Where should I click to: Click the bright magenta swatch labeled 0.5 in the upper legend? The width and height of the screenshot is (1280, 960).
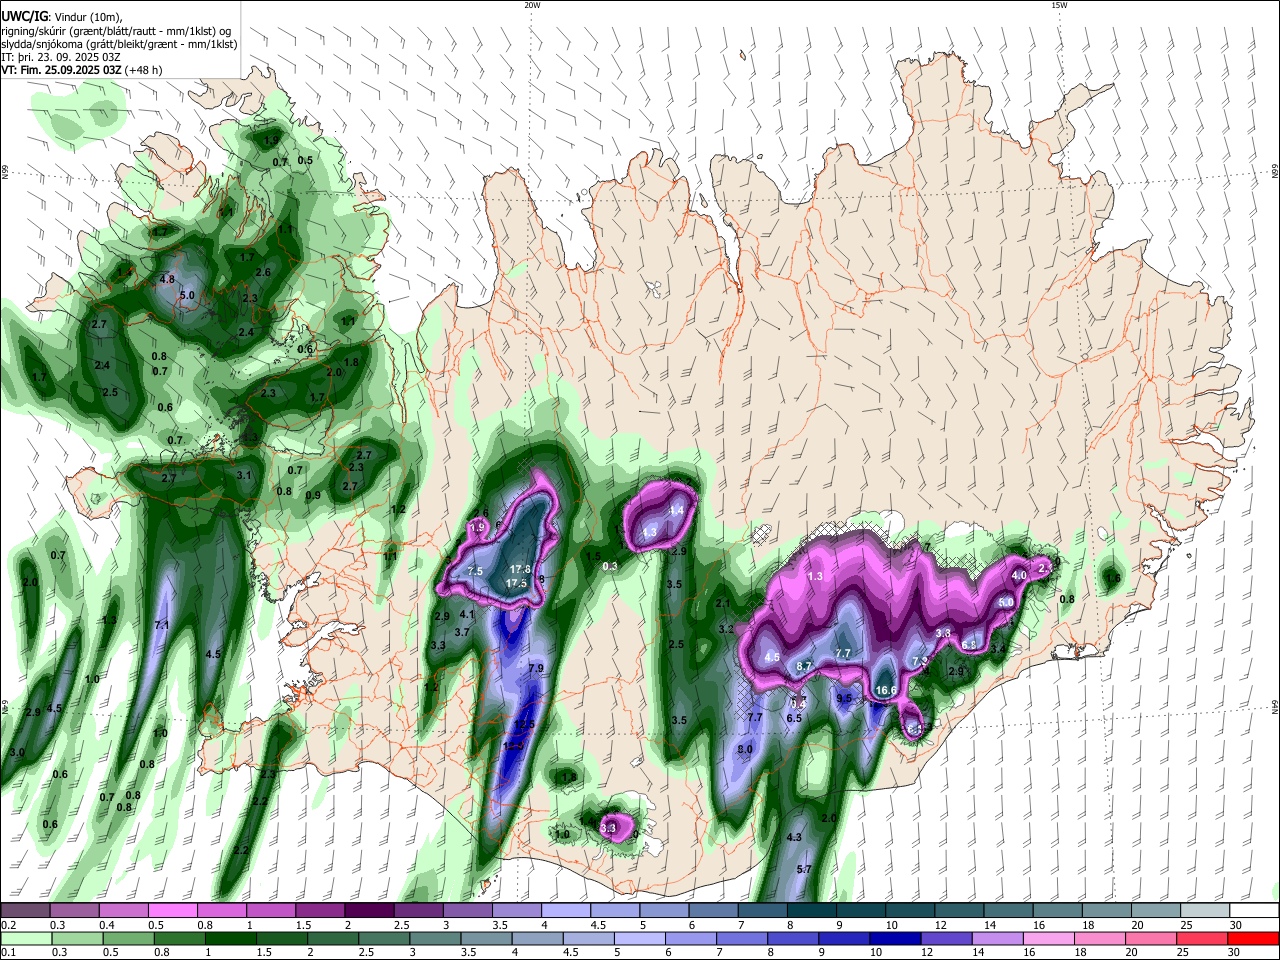tap(172, 910)
